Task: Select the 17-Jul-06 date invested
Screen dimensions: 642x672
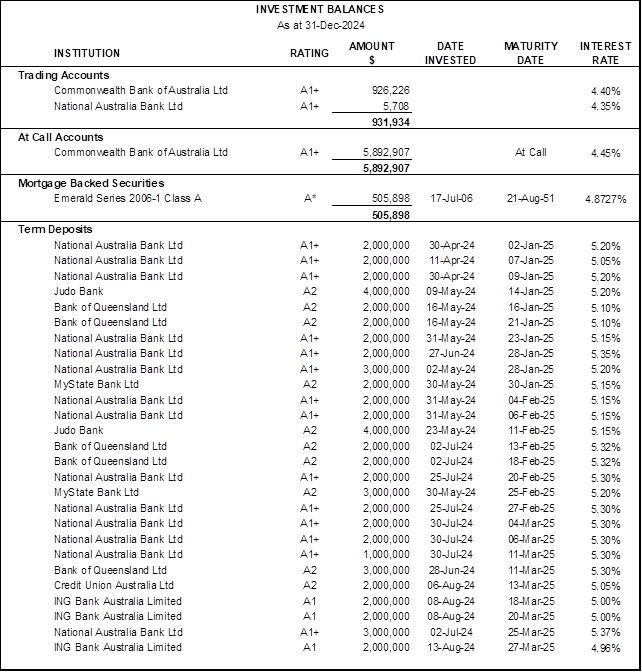Action: (x=451, y=198)
